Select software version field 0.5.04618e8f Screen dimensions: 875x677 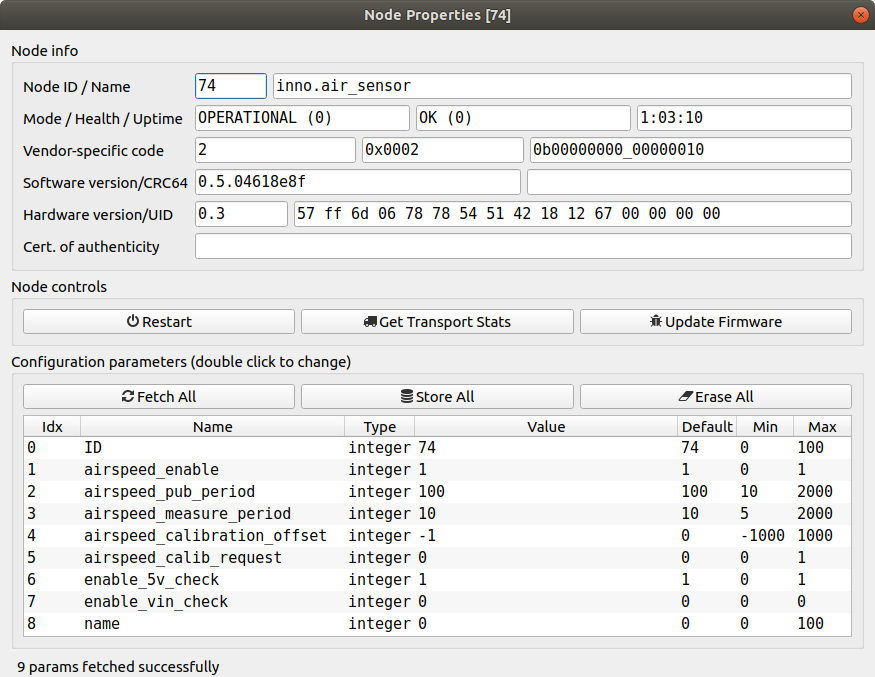[x=357, y=182]
